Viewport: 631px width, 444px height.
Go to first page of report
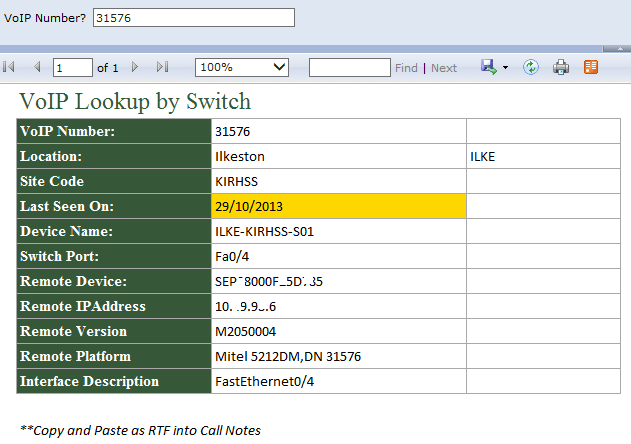[9, 67]
